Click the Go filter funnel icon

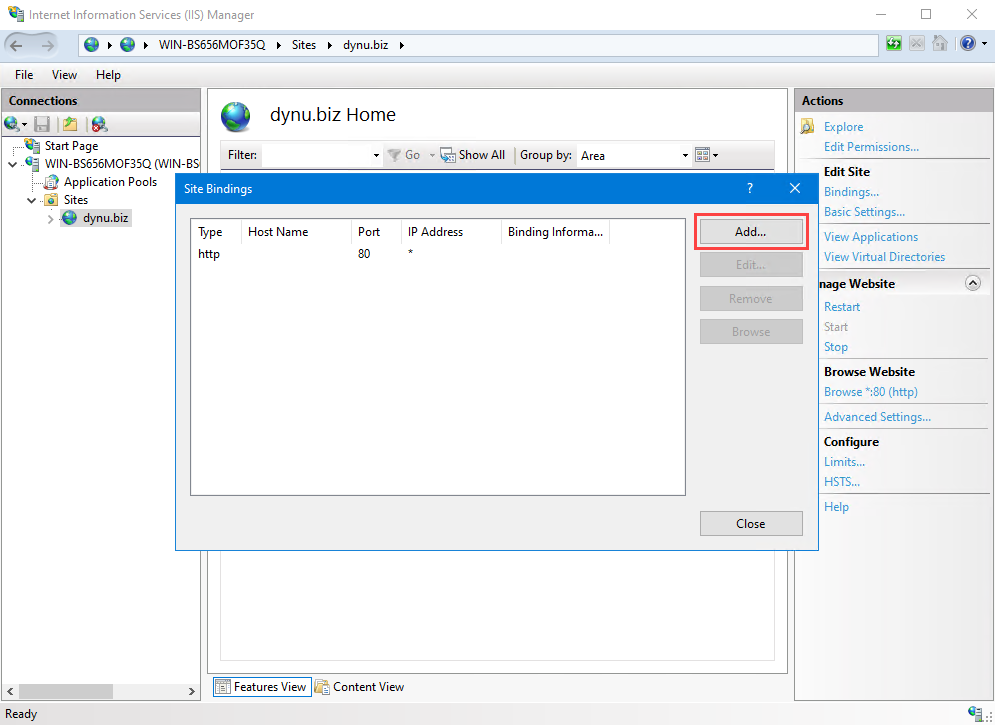tap(394, 155)
